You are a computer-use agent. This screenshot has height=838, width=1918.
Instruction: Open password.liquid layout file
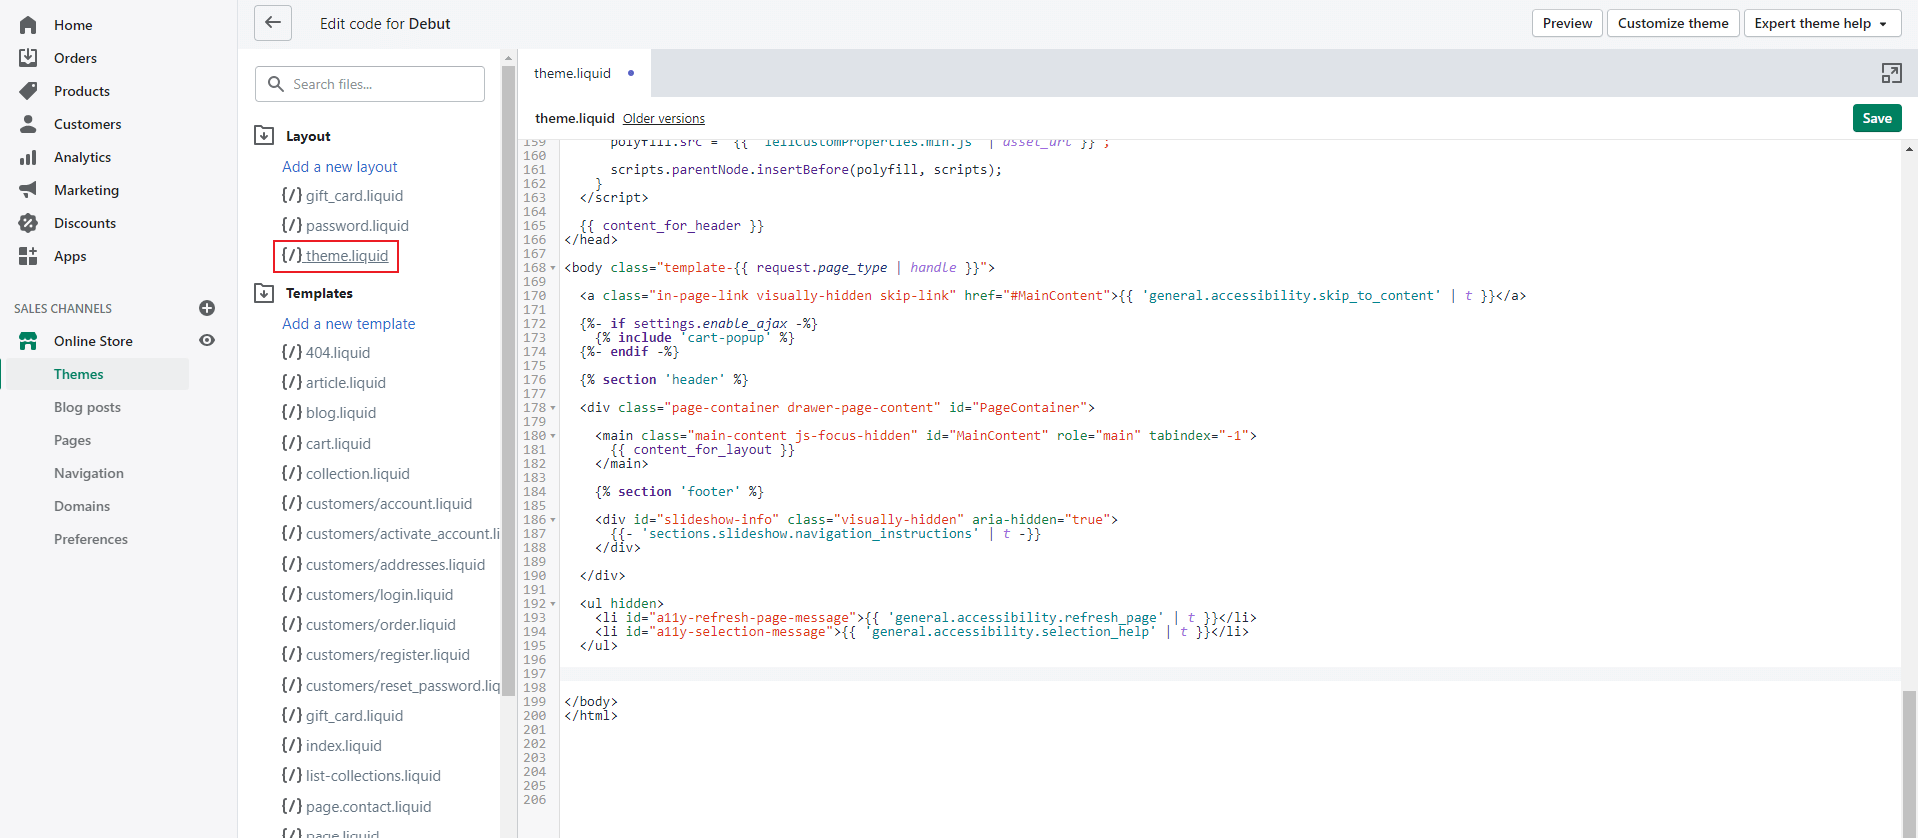click(346, 226)
